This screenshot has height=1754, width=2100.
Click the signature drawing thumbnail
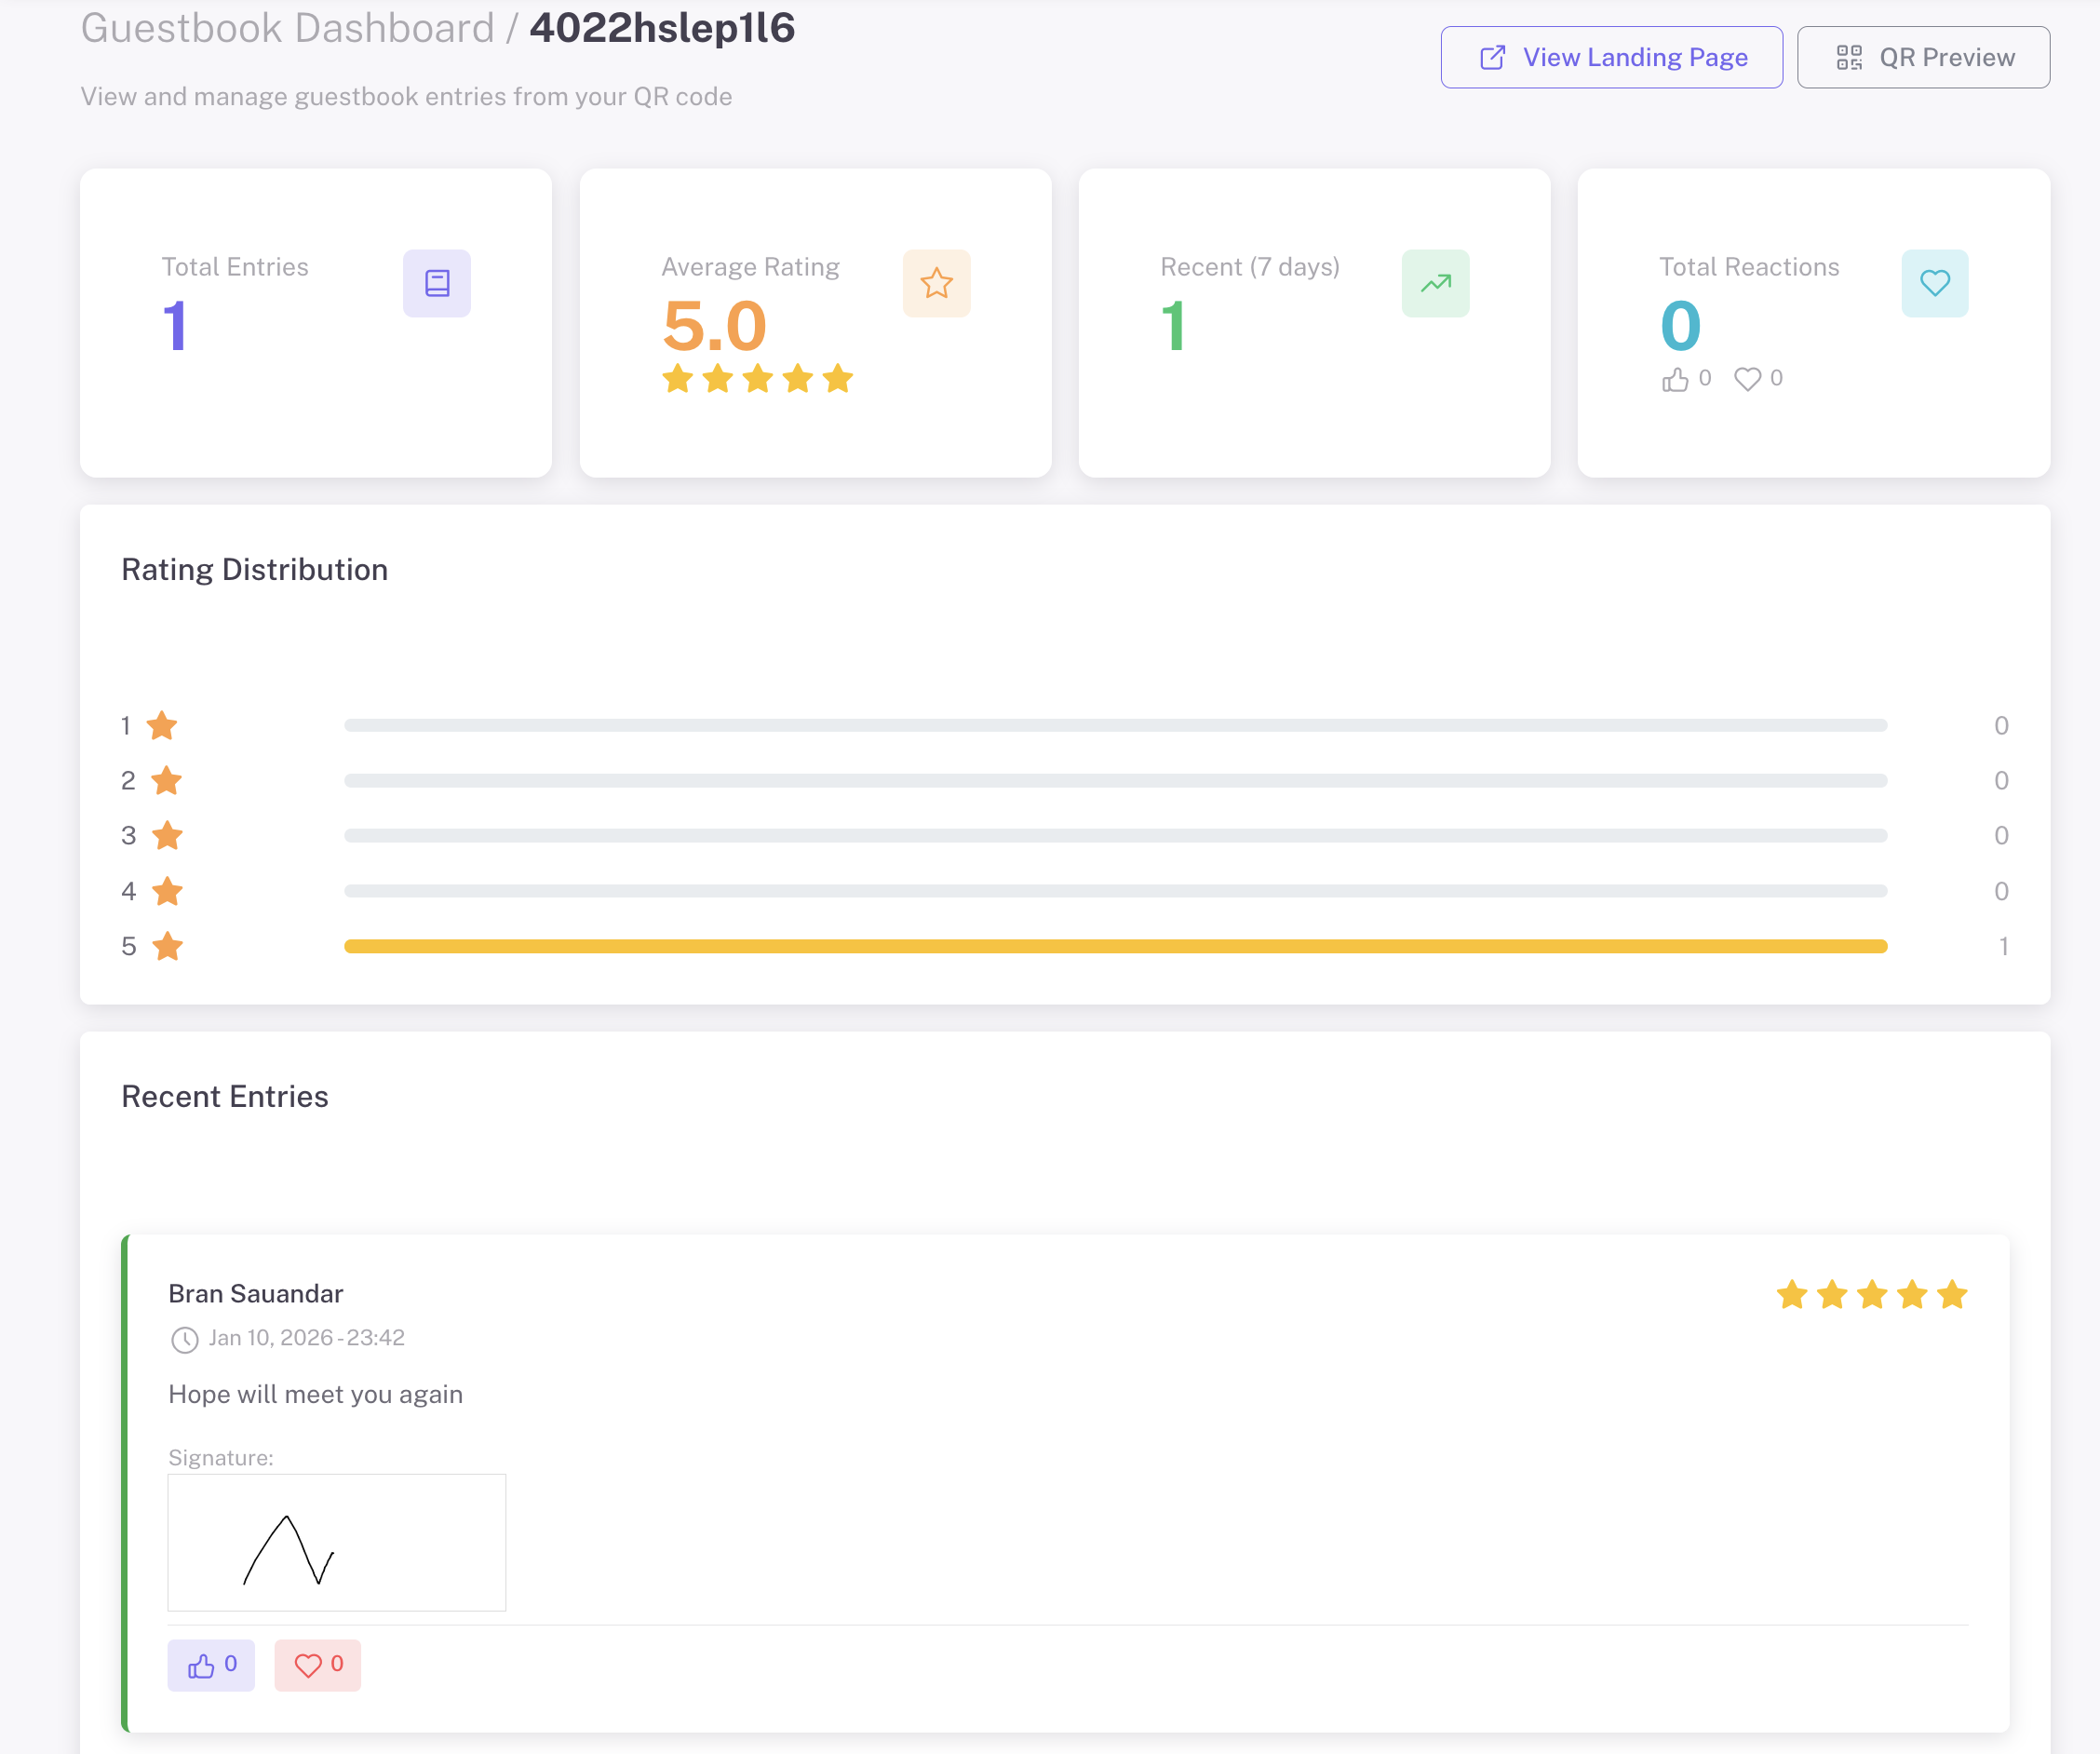(x=336, y=1543)
